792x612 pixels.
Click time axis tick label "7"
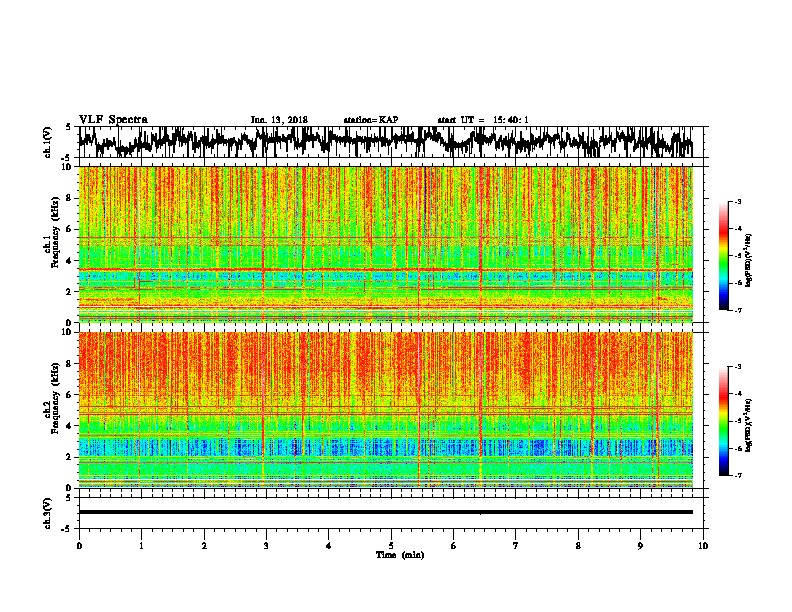coord(516,546)
